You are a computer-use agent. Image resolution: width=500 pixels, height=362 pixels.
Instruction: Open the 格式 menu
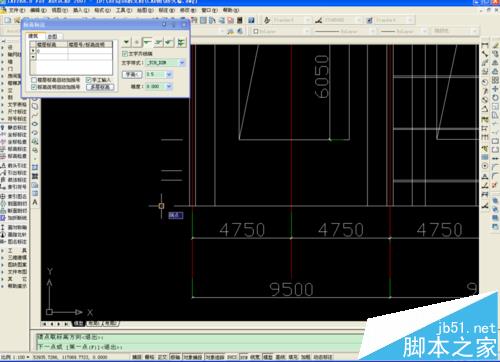click(x=102, y=10)
